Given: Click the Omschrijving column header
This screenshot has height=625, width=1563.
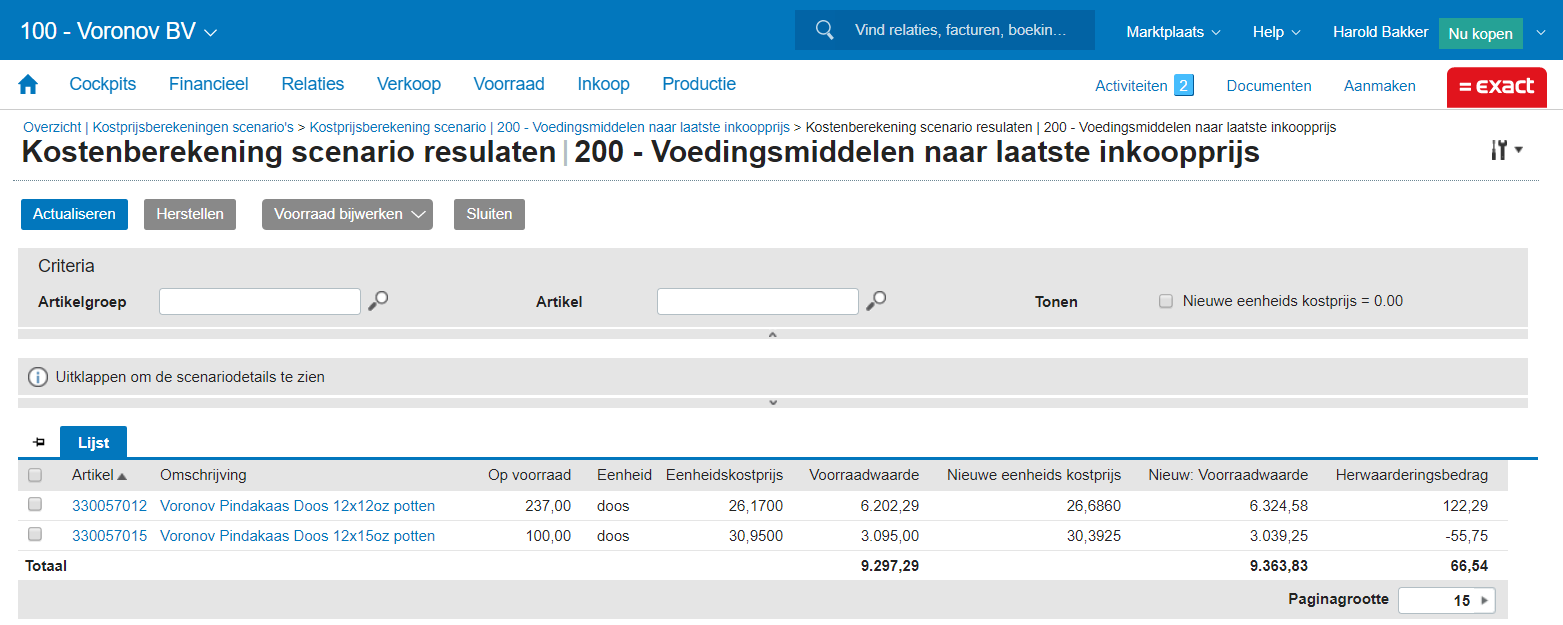Looking at the screenshot, I should click(x=203, y=475).
